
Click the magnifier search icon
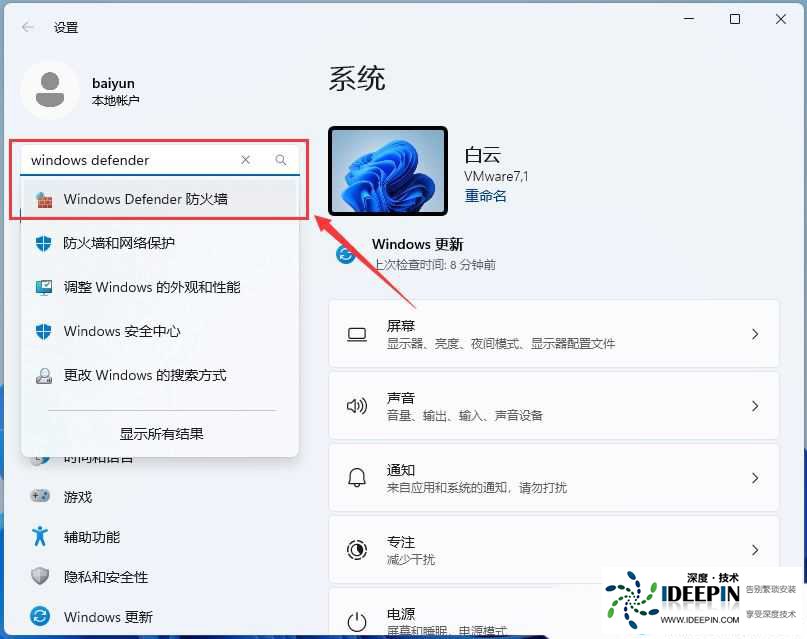280,160
